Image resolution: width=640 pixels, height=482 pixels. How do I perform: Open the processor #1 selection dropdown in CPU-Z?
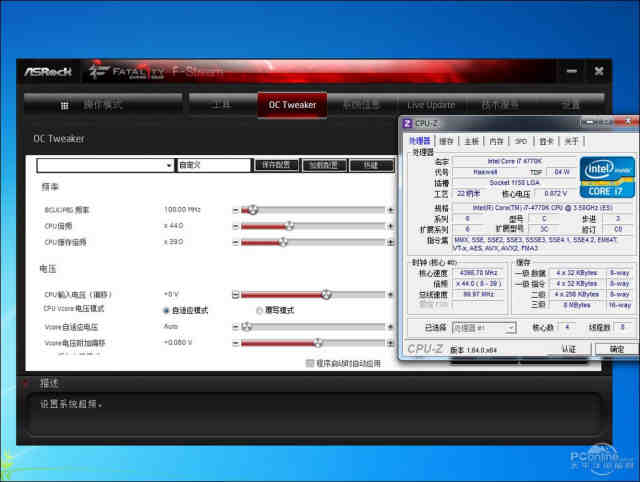[x=484, y=328]
